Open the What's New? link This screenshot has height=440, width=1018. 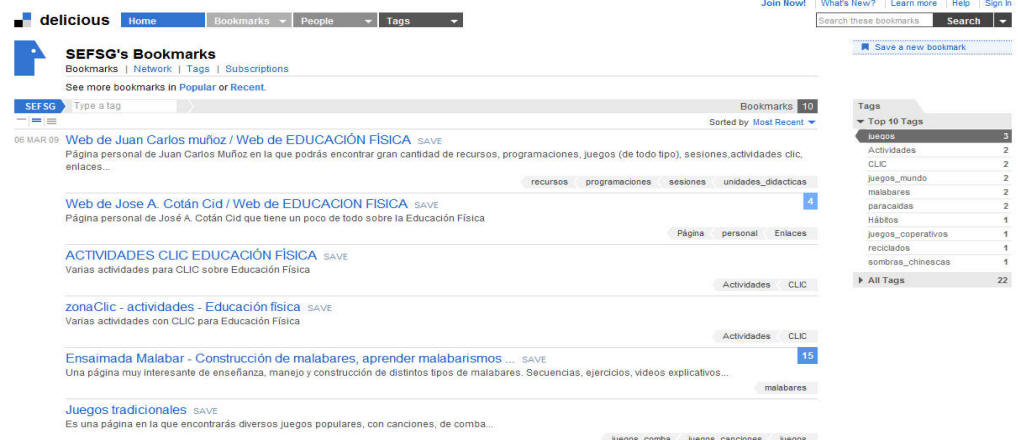point(848,3)
